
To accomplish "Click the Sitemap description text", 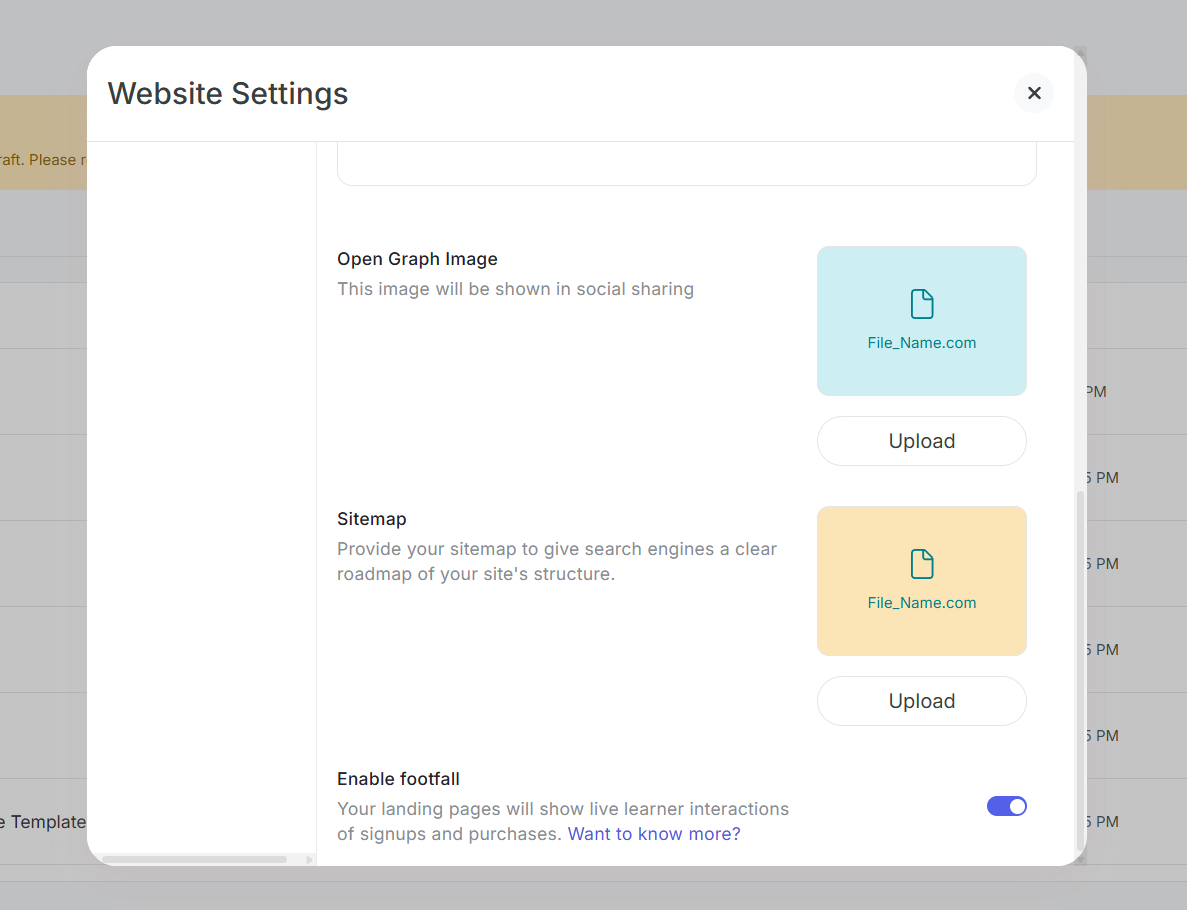I will pyautogui.click(x=556, y=562).
